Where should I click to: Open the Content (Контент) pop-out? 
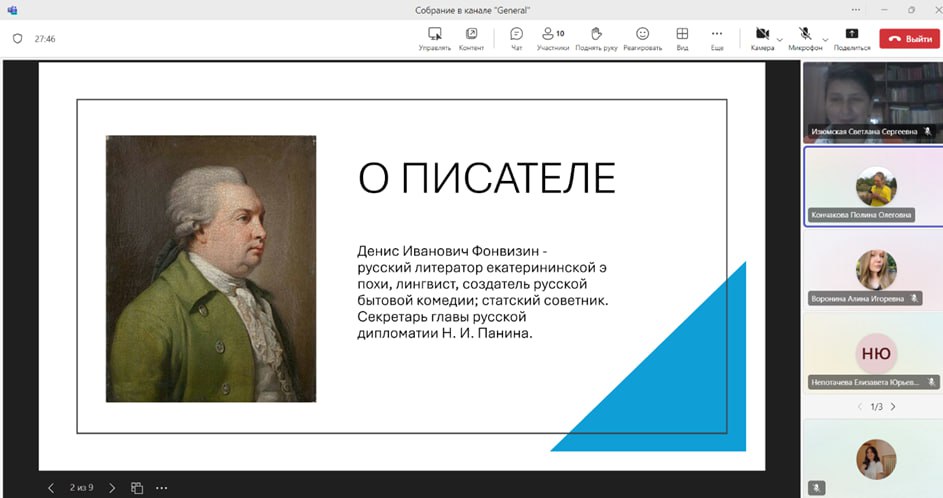tap(471, 38)
